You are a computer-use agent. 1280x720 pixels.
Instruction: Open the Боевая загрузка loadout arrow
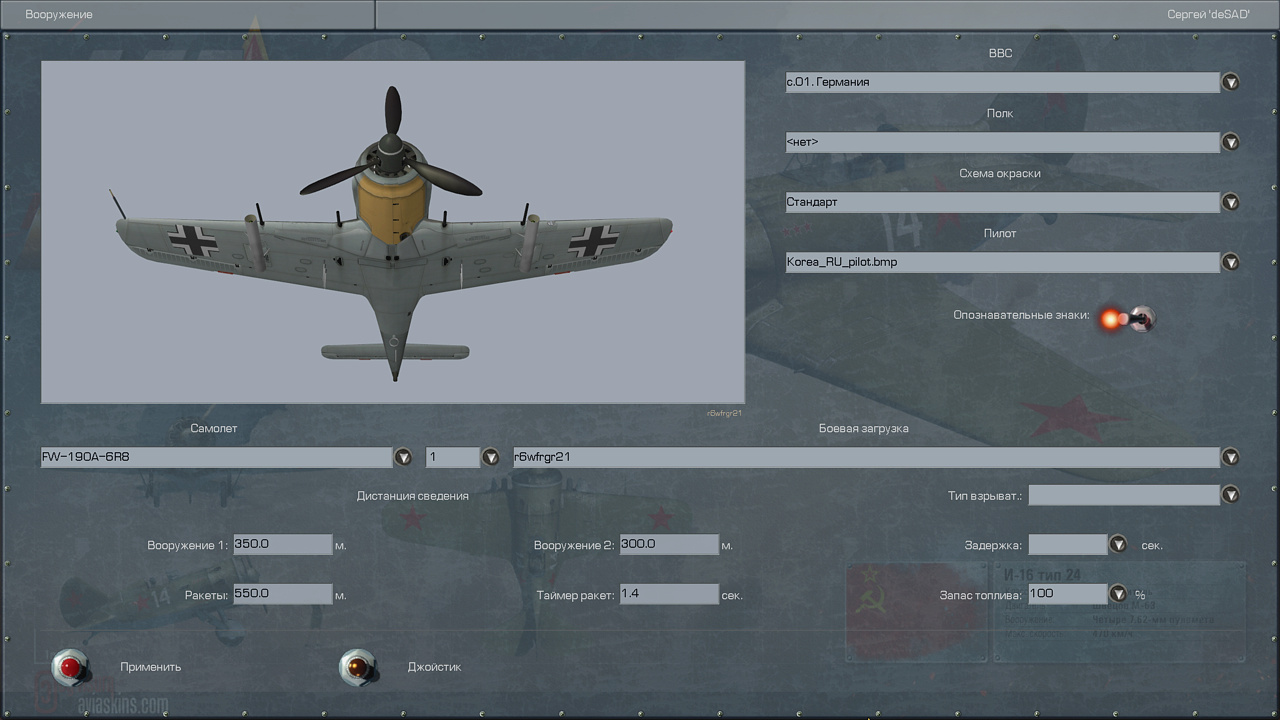pos(1231,457)
